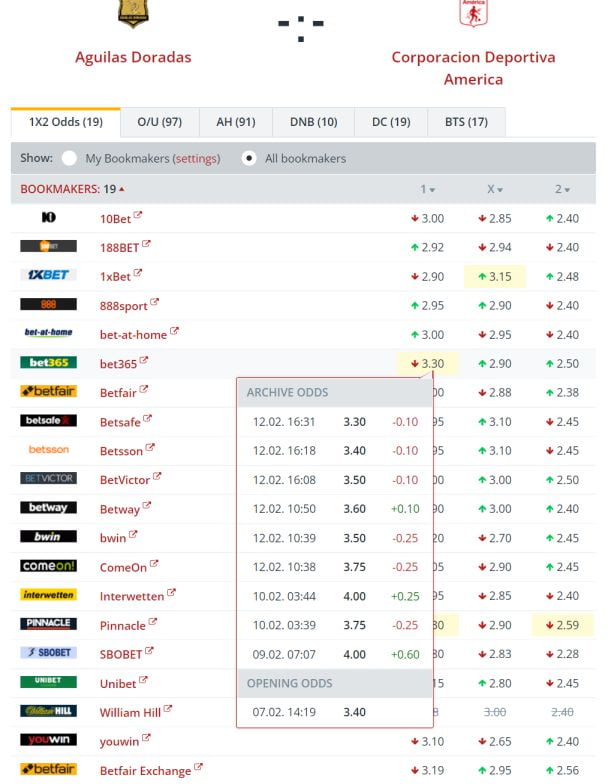Click Pinnacle highlighted away odds 2.59
This screenshot has height=784, width=608.
coord(562,625)
